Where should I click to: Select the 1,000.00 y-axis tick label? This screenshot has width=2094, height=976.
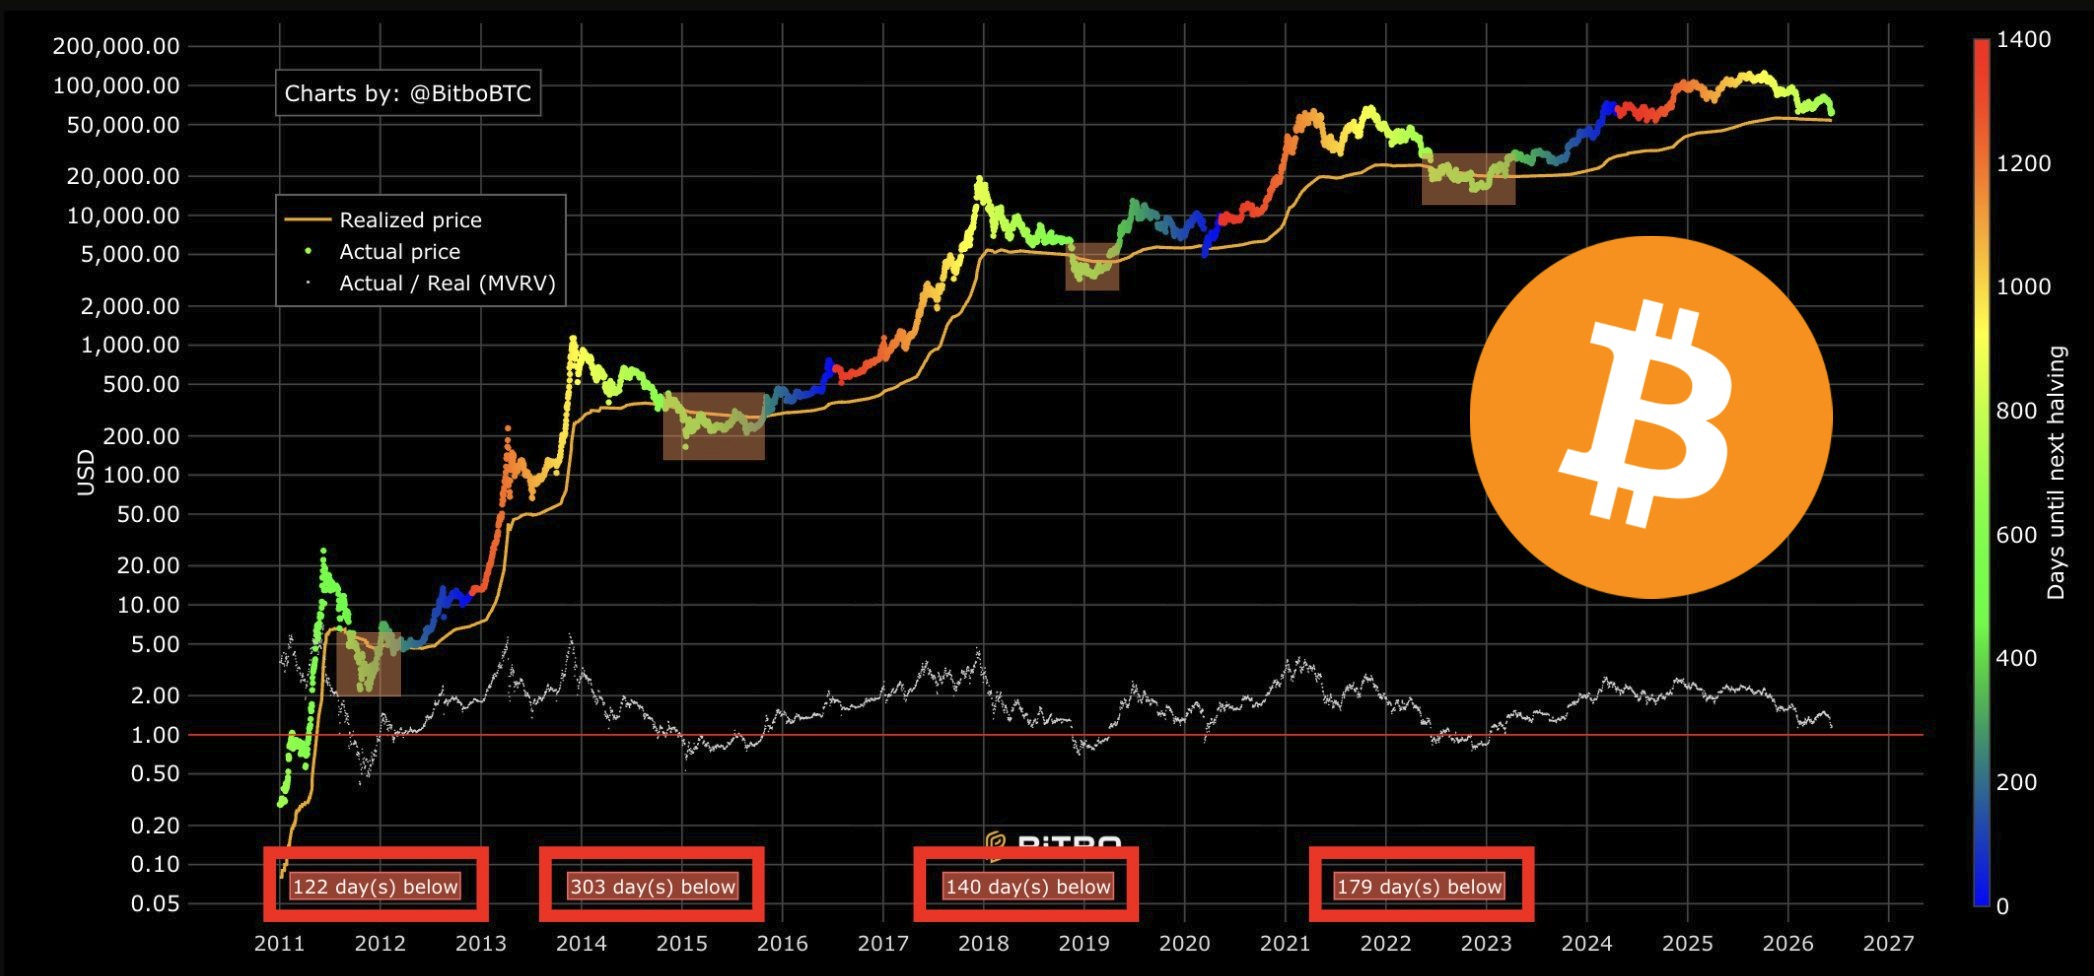[128, 346]
